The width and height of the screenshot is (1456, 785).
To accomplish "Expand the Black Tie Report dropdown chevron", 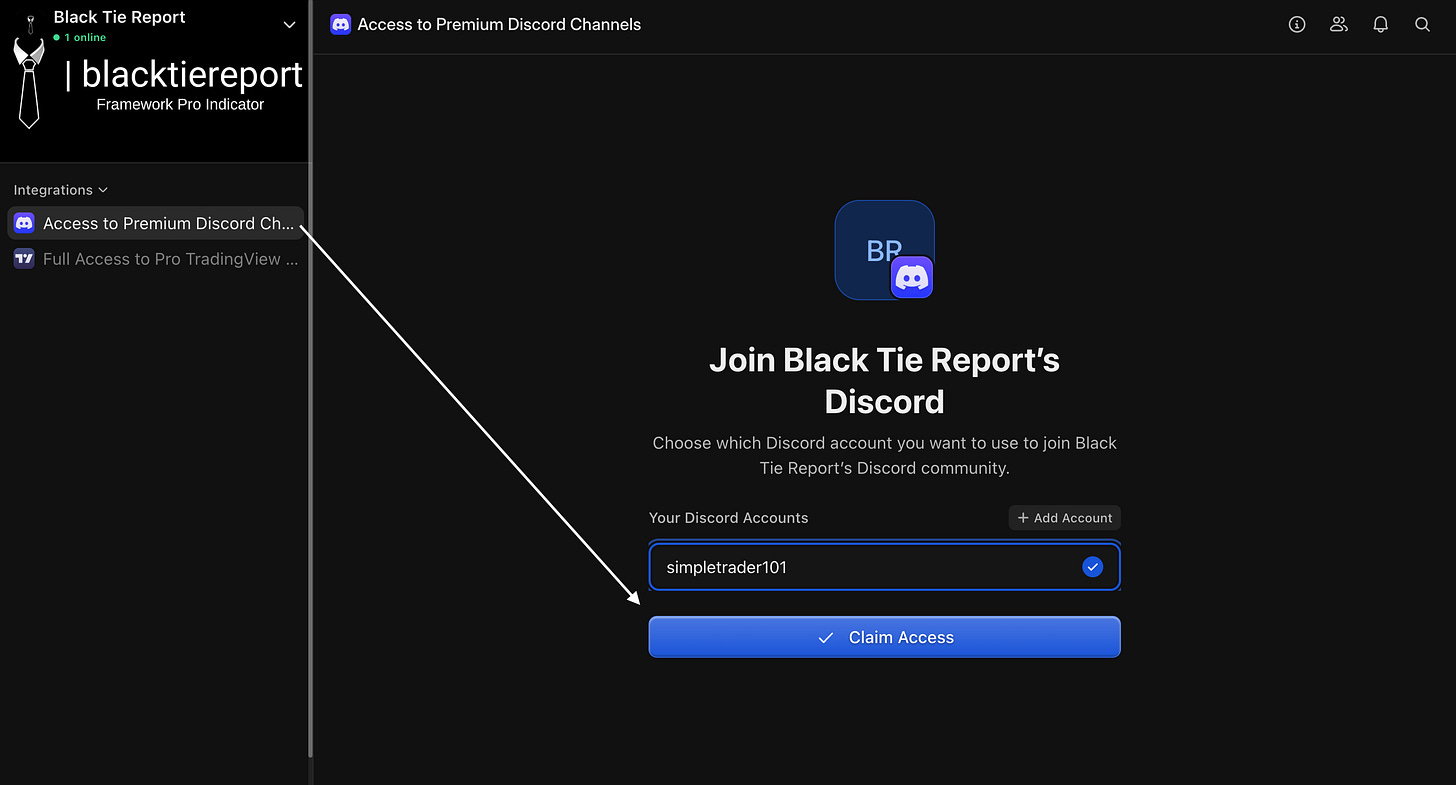I will tap(290, 25).
